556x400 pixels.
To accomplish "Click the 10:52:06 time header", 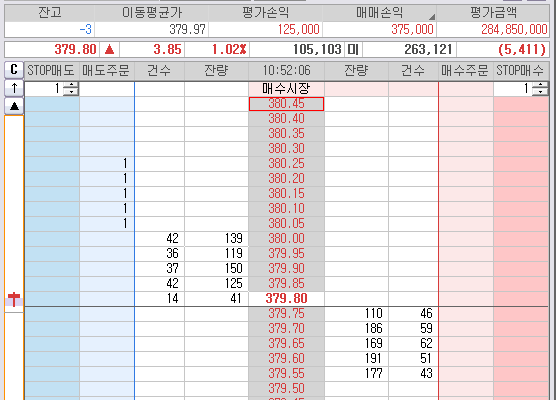I will [286, 71].
